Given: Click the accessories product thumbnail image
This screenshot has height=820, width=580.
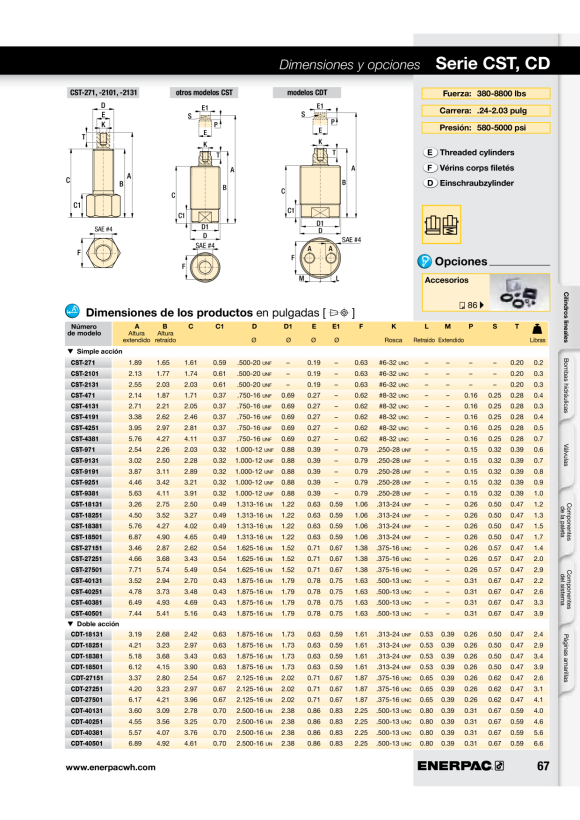Looking at the screenshot, I should (519, 292).
